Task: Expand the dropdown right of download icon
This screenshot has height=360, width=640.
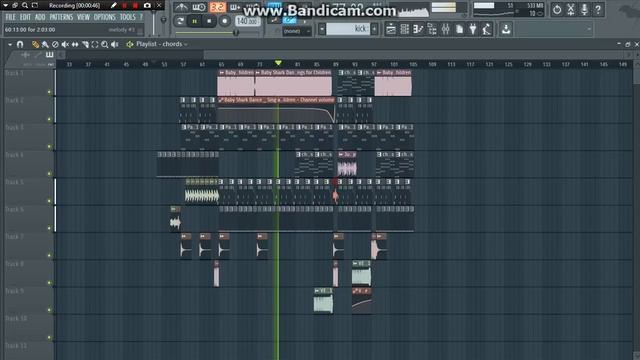Action: coord(589,29)
